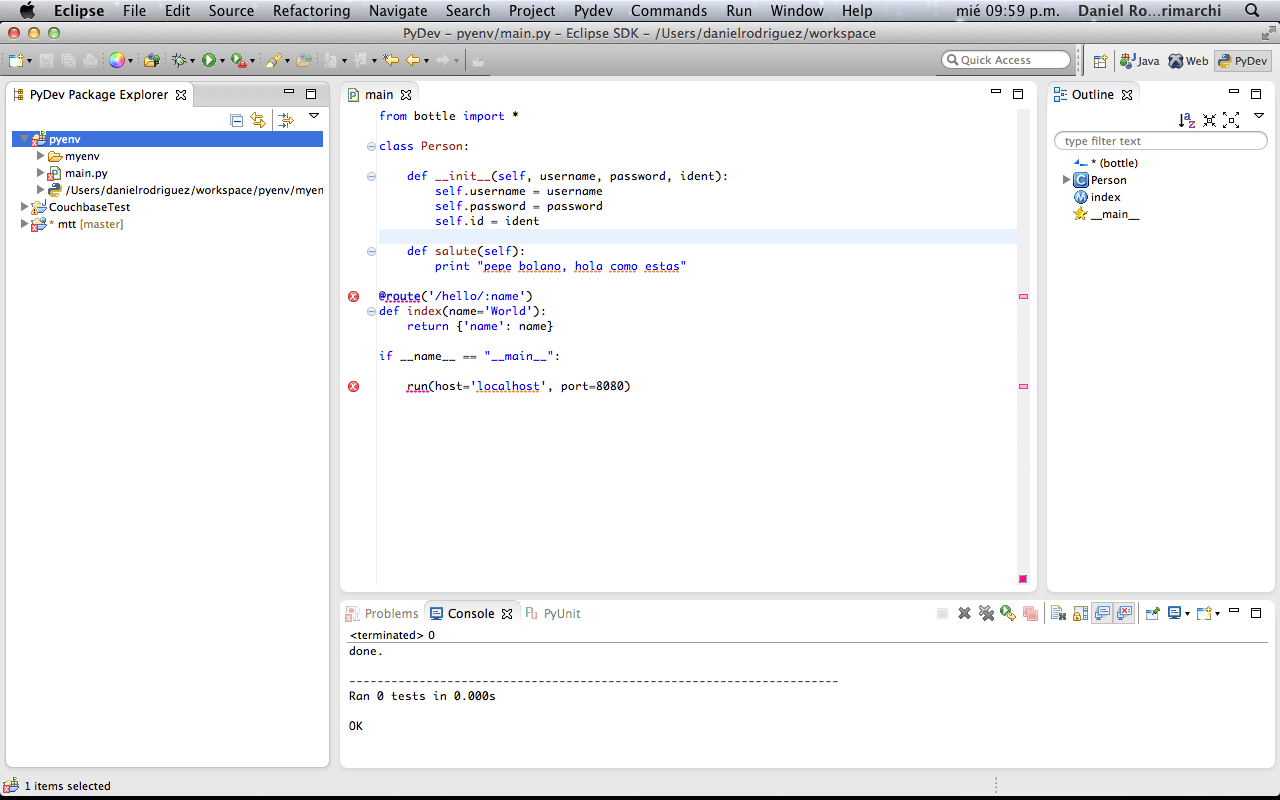The height and width of the screenshot is (800, 1280).
Task: Close the main editor tab
Action: click(406, 95)
